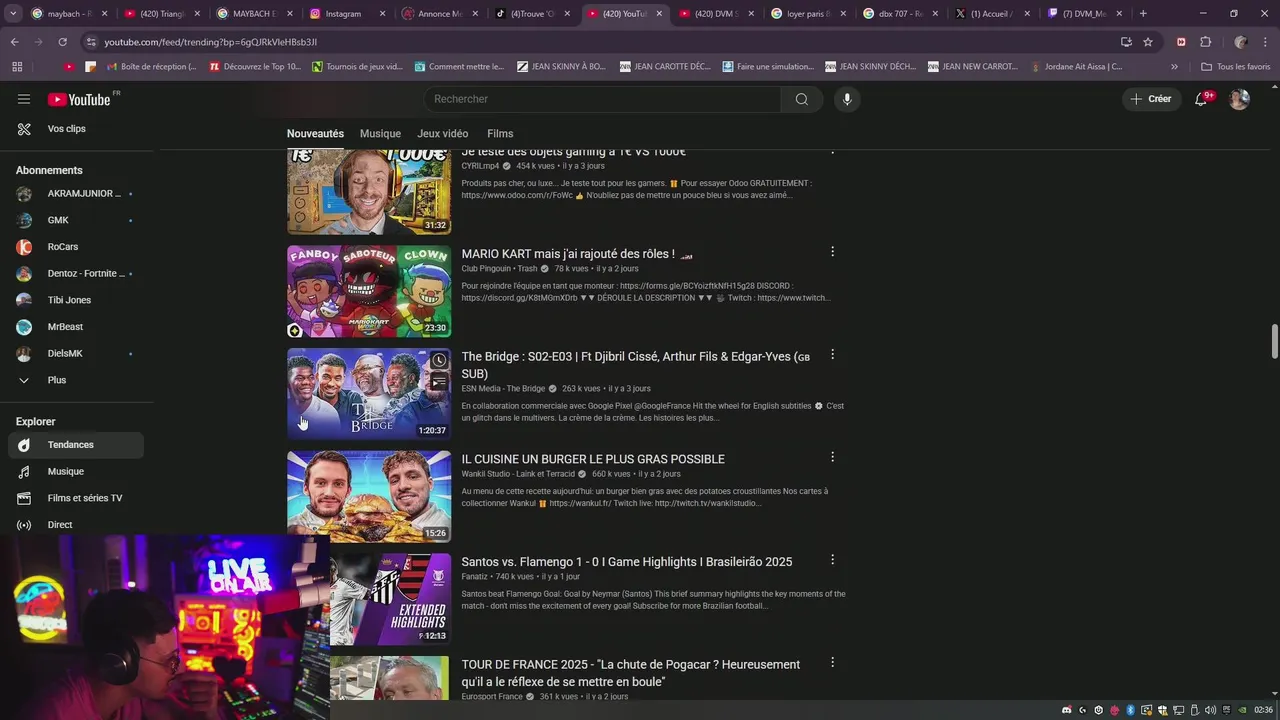
Task: Play the burger le plus gras thumbnail
Action: point(369,496)
